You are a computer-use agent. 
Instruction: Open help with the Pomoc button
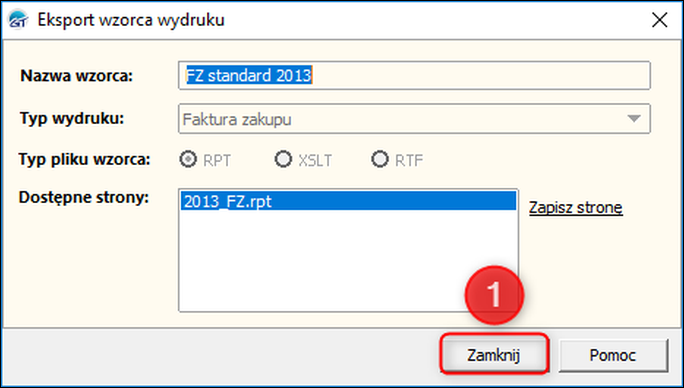(x=613, y=355)
